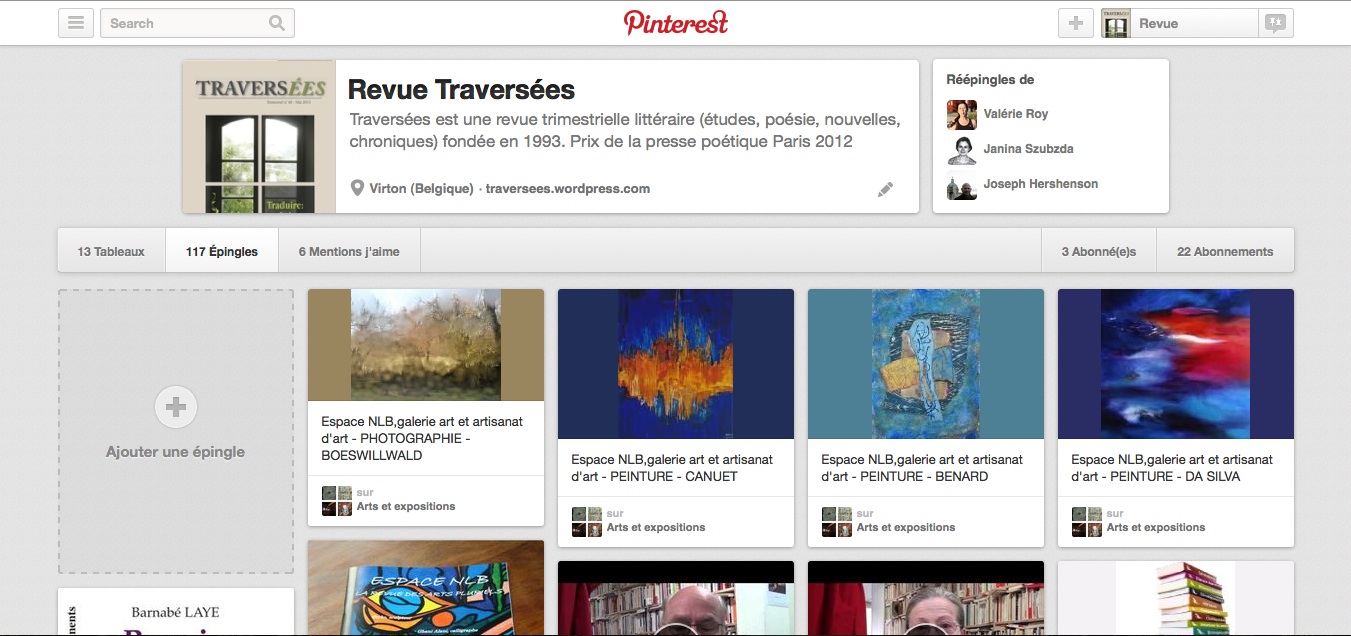Viewport: 1351px width, 636px height.
Task: Open the PEINTURE - CANUET pin image
Action: tap(676, 364)
